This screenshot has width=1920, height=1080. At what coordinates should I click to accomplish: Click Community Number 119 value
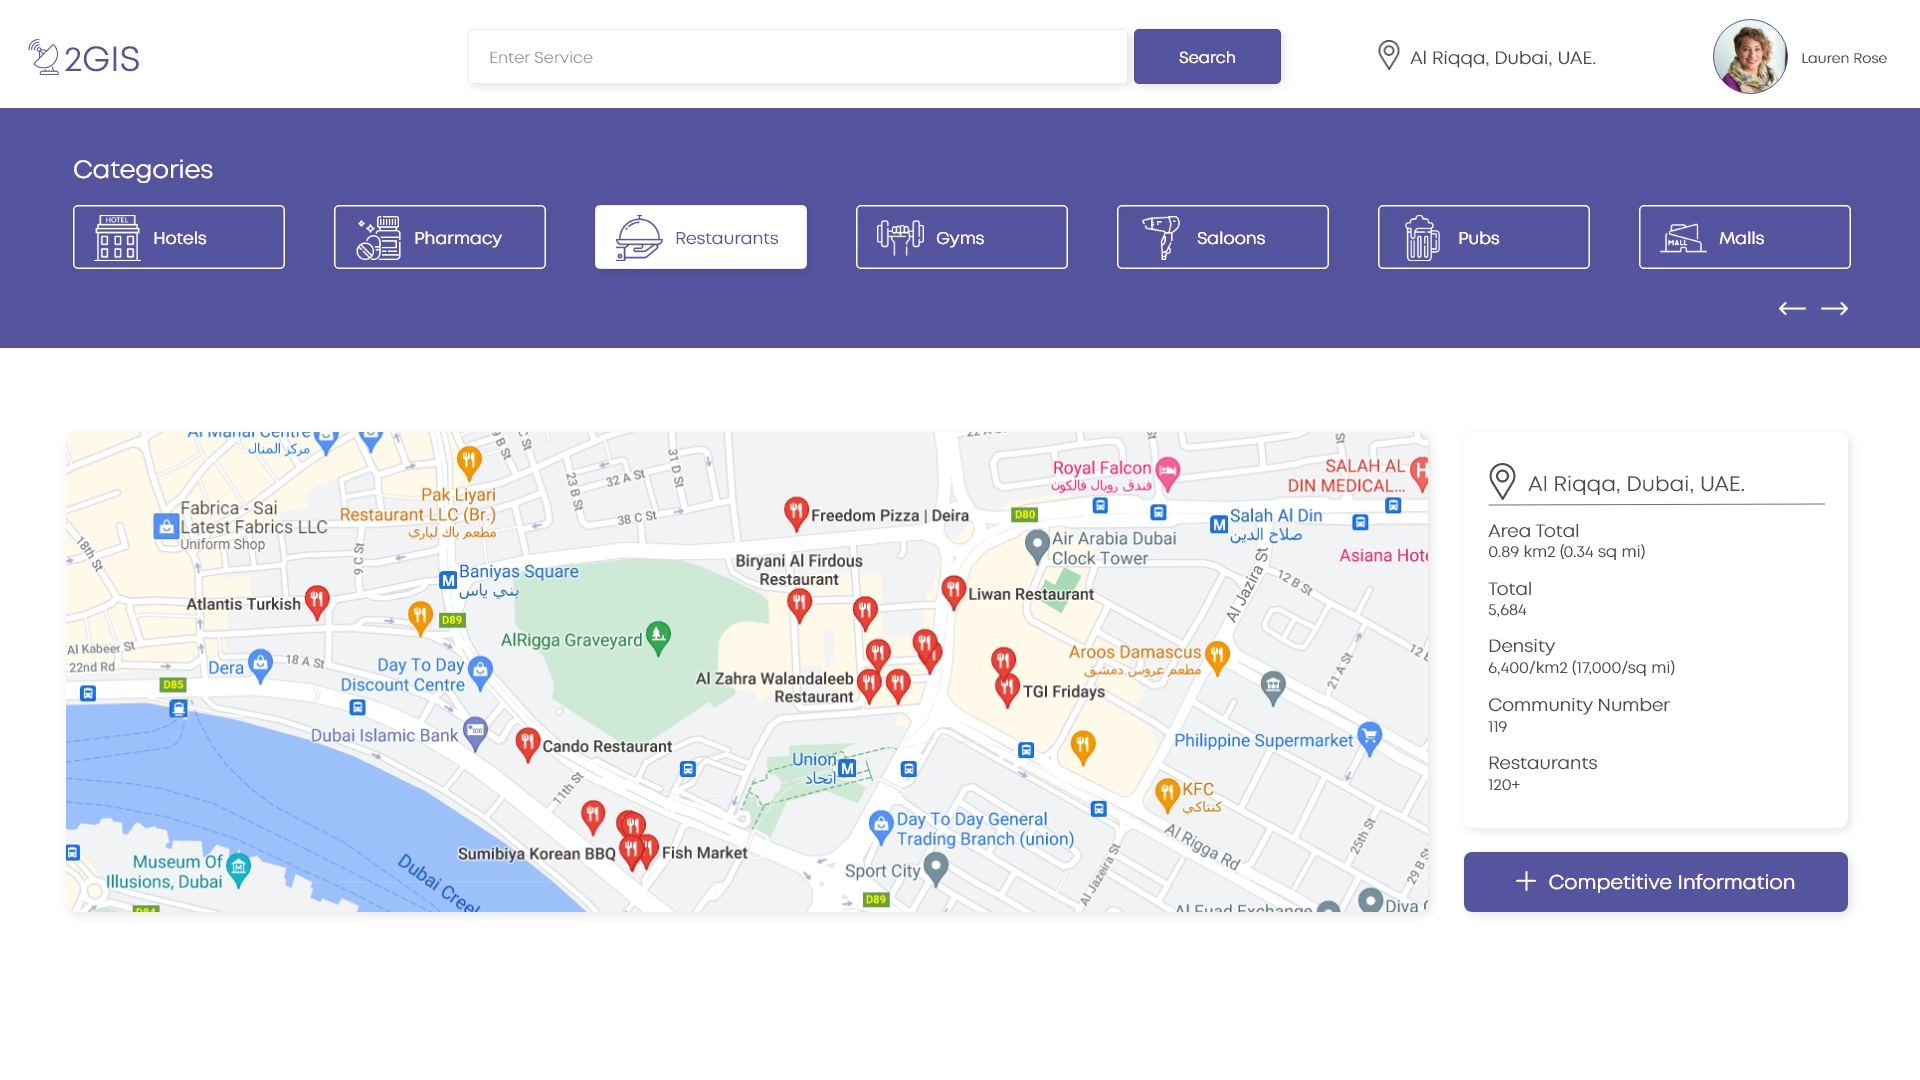tap(1497, 727)
